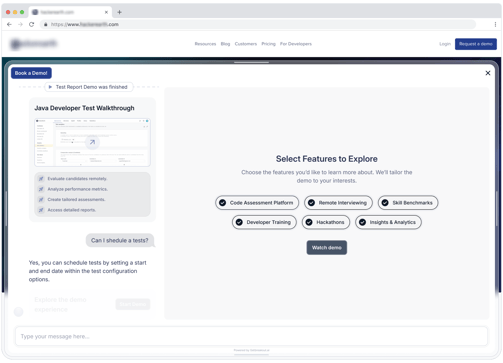Click the lock icon in address bar

click(46, 25)
